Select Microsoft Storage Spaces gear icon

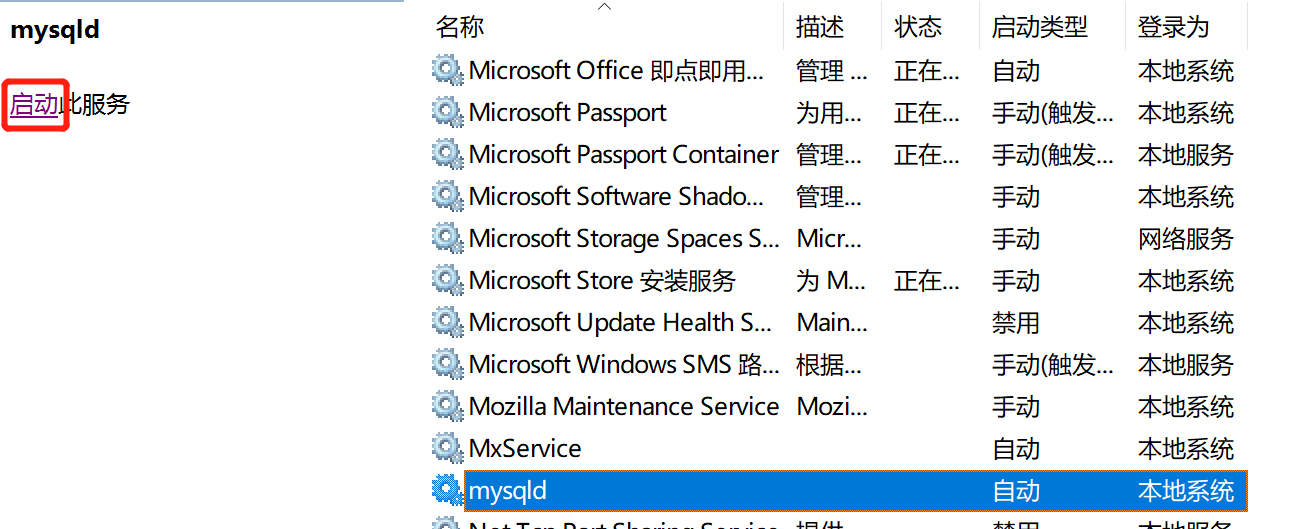click(447, 238)
